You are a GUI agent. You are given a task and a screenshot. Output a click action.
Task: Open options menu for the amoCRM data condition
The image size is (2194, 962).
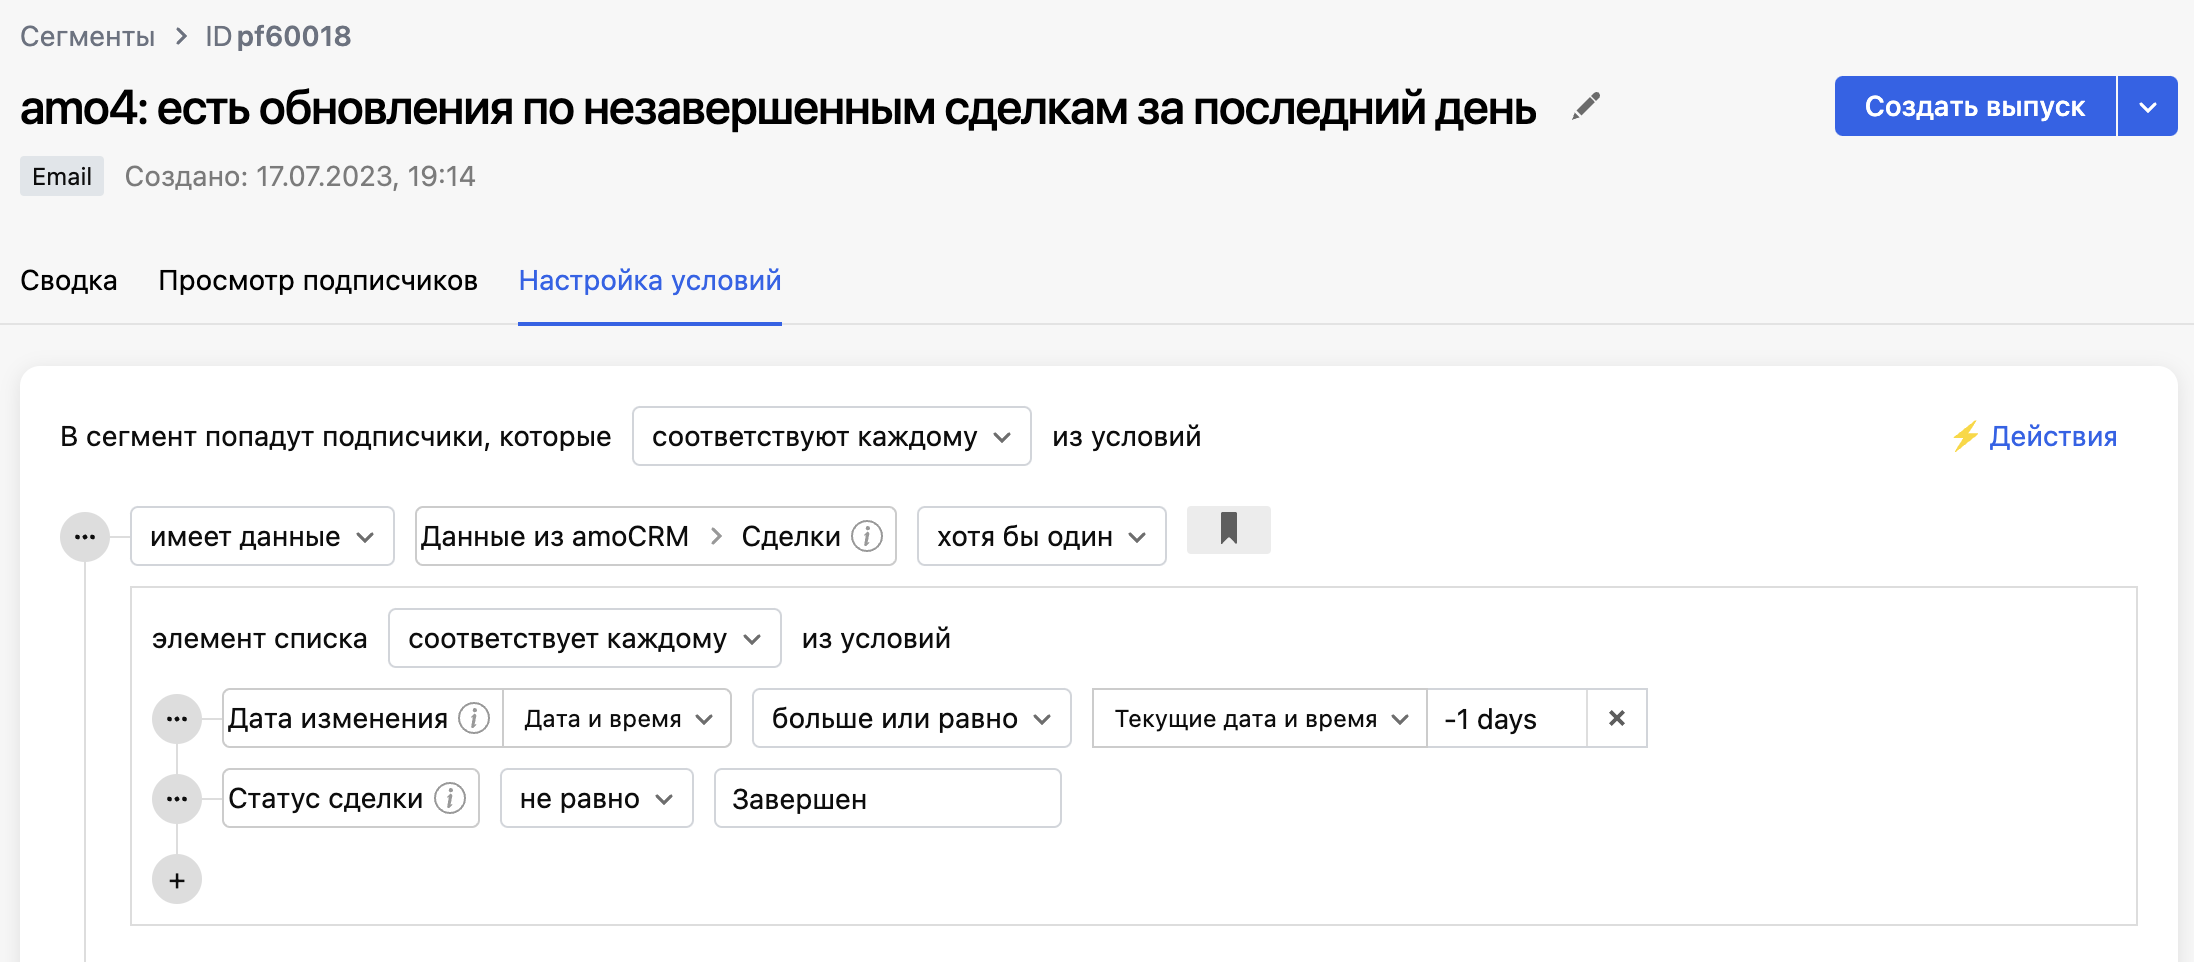click(85, 537)
